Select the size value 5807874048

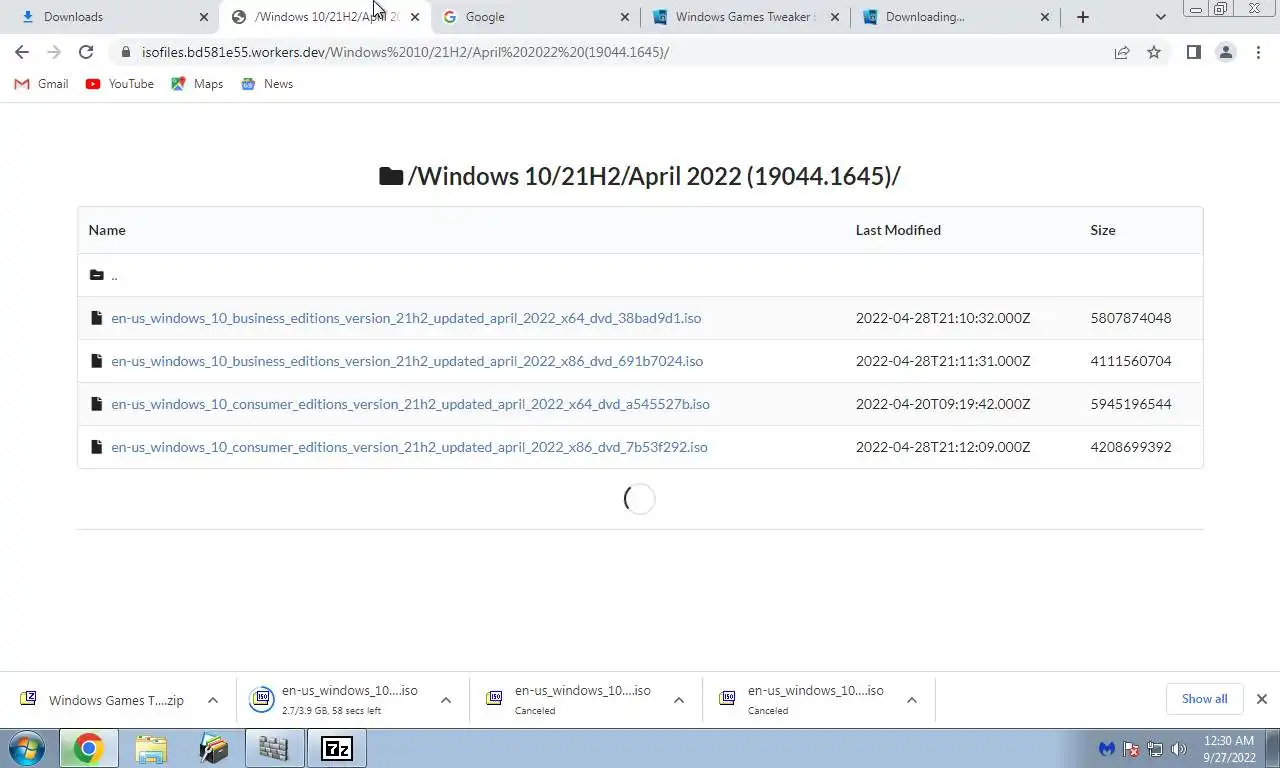1131,318
